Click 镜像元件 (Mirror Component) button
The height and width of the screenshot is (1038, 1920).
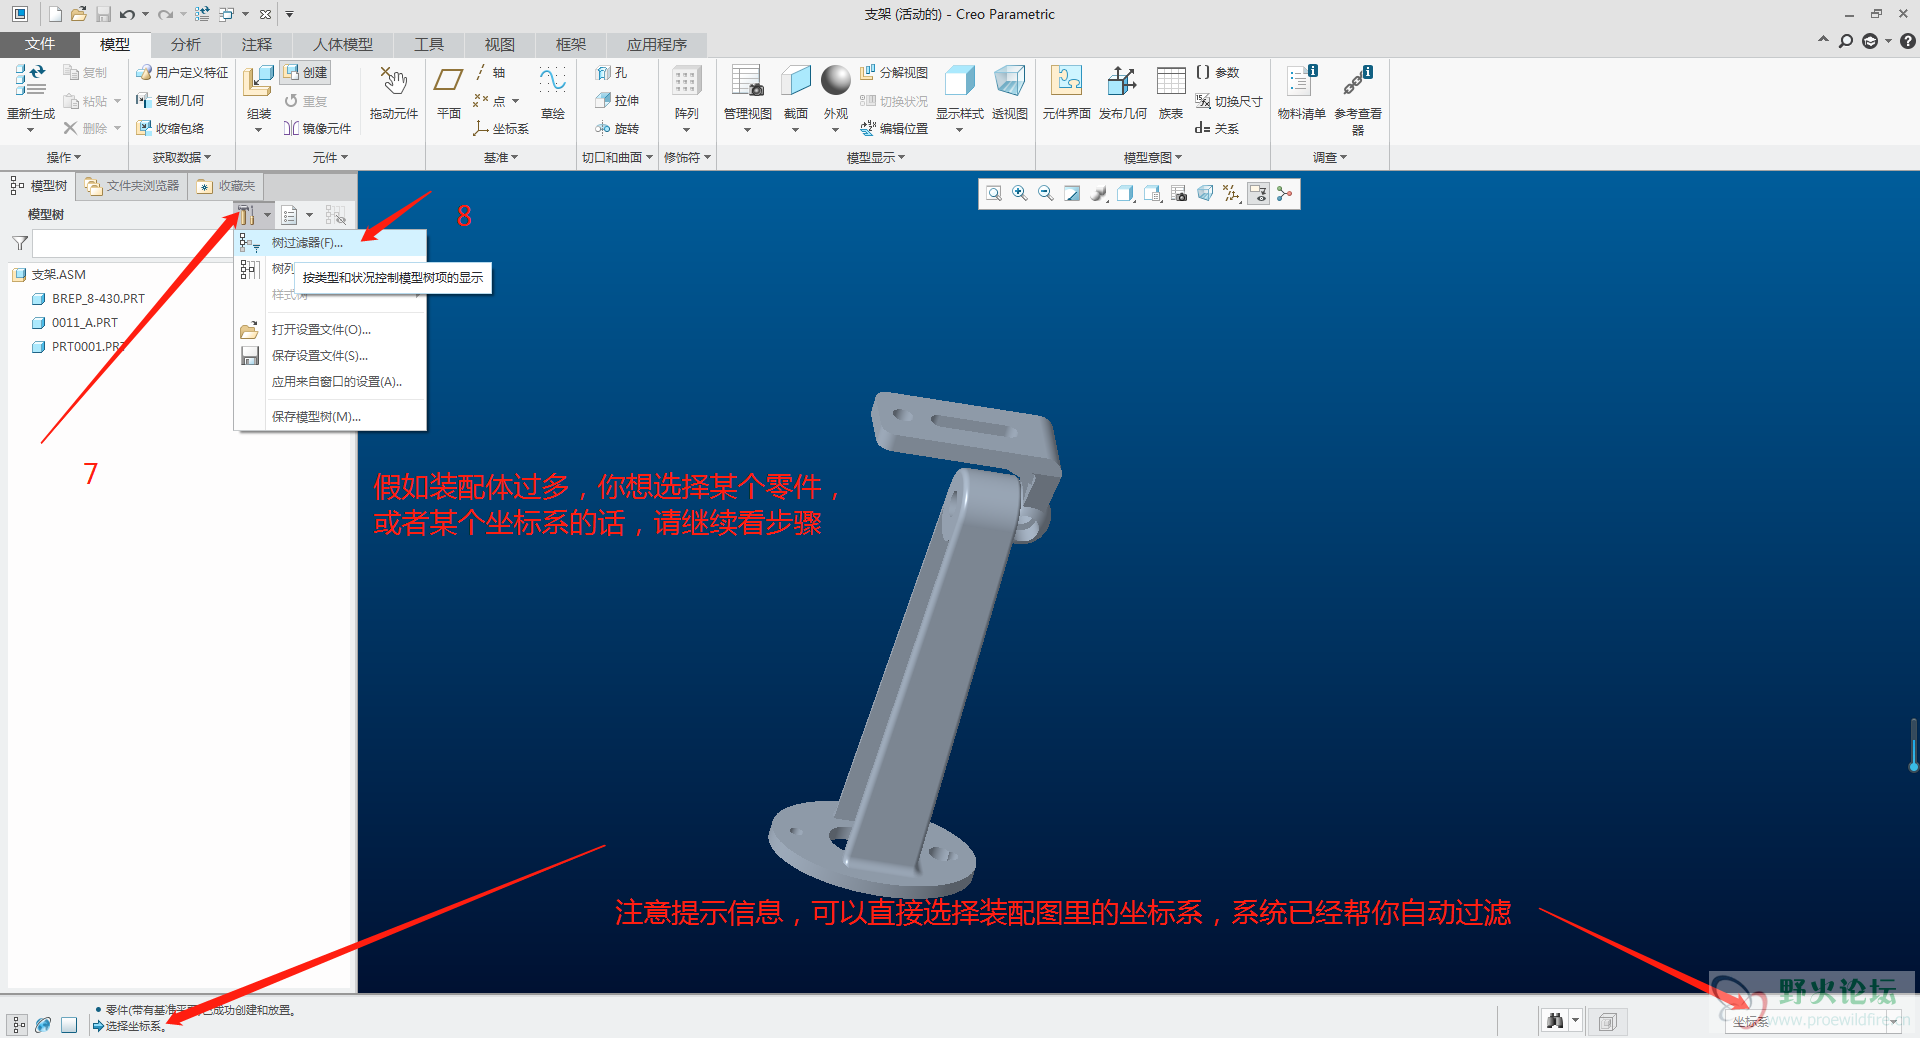coord(317,128)
